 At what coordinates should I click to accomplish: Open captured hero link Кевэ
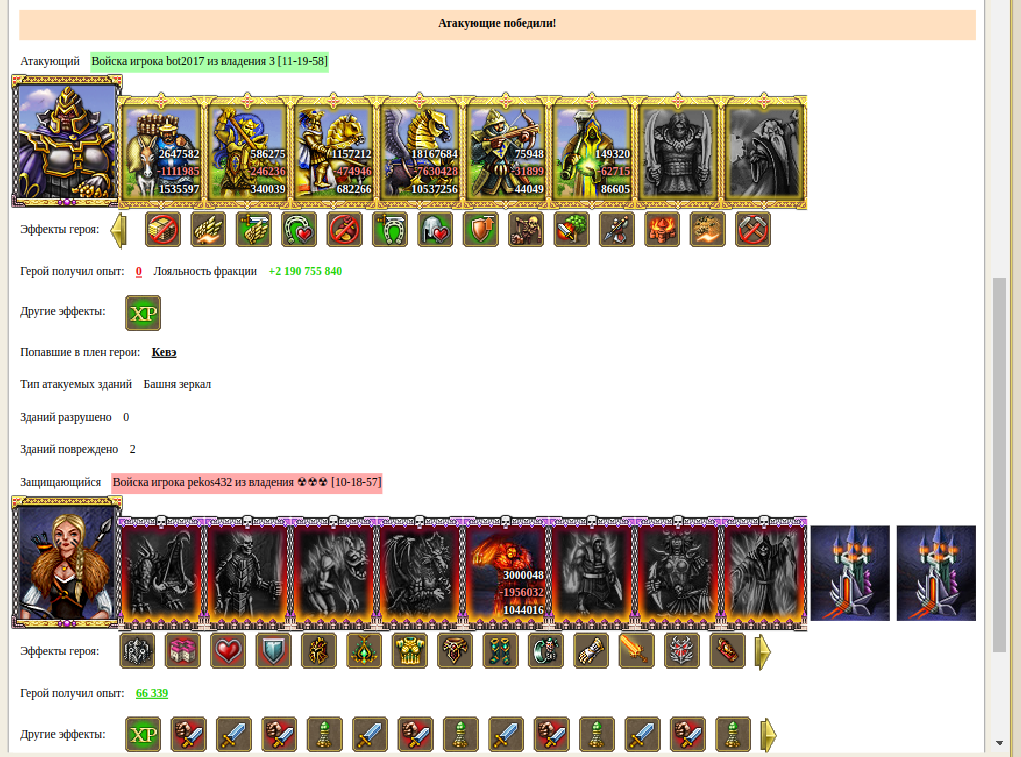point(164,352)
